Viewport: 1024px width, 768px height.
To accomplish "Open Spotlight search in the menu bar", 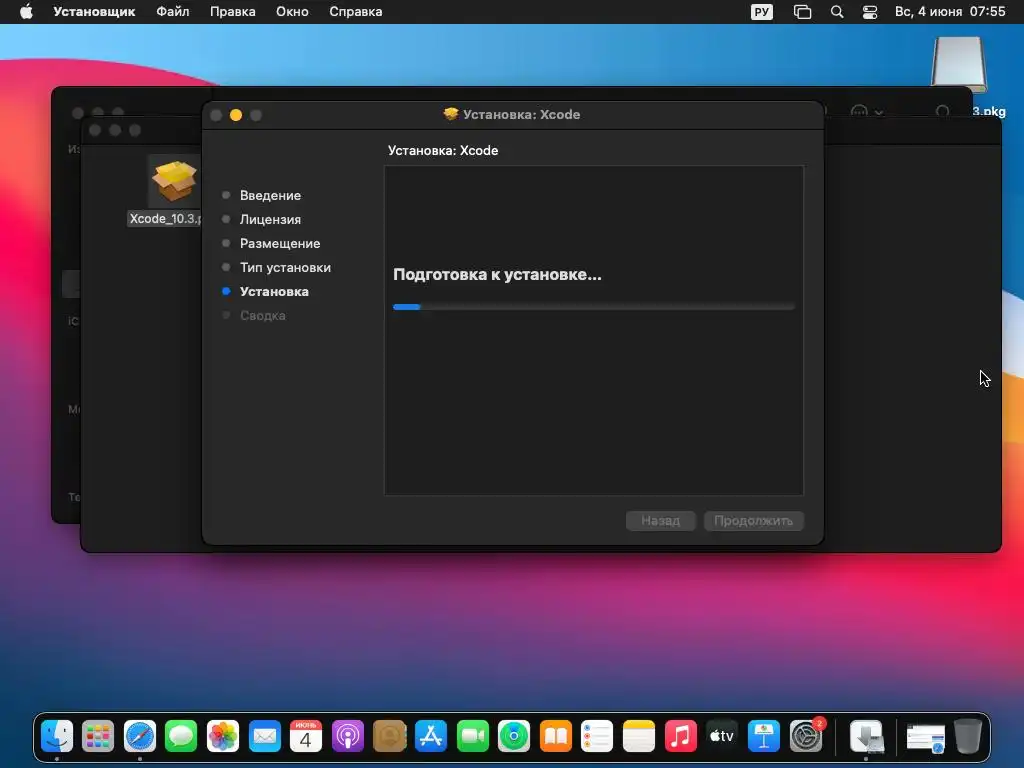I will (x=837, y=12).
